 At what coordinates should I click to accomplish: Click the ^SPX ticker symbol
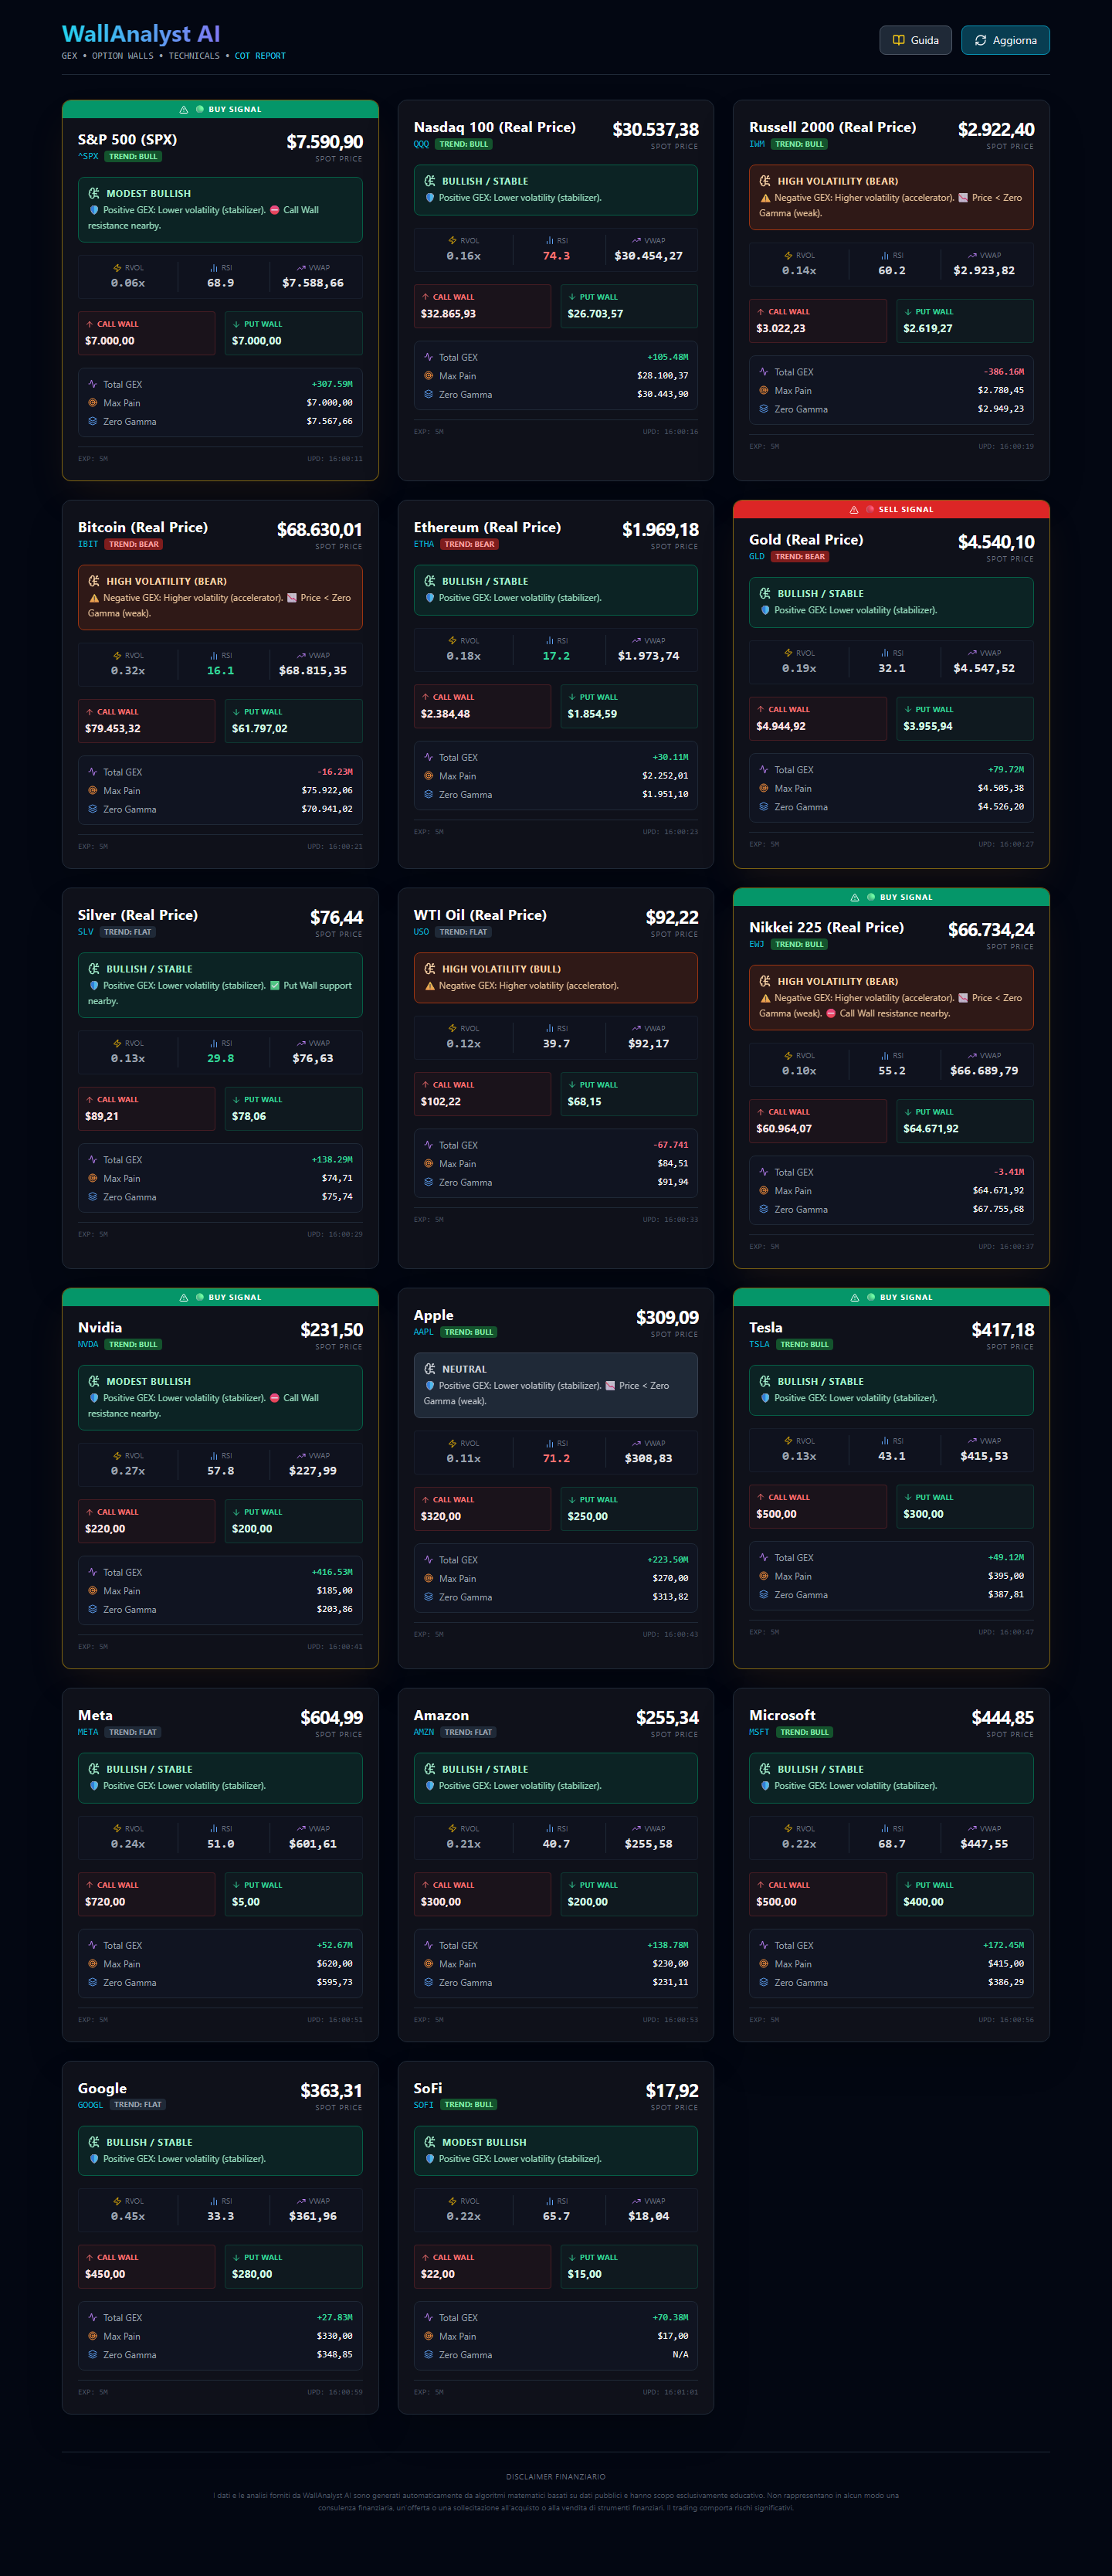click(x=88, y=157)
